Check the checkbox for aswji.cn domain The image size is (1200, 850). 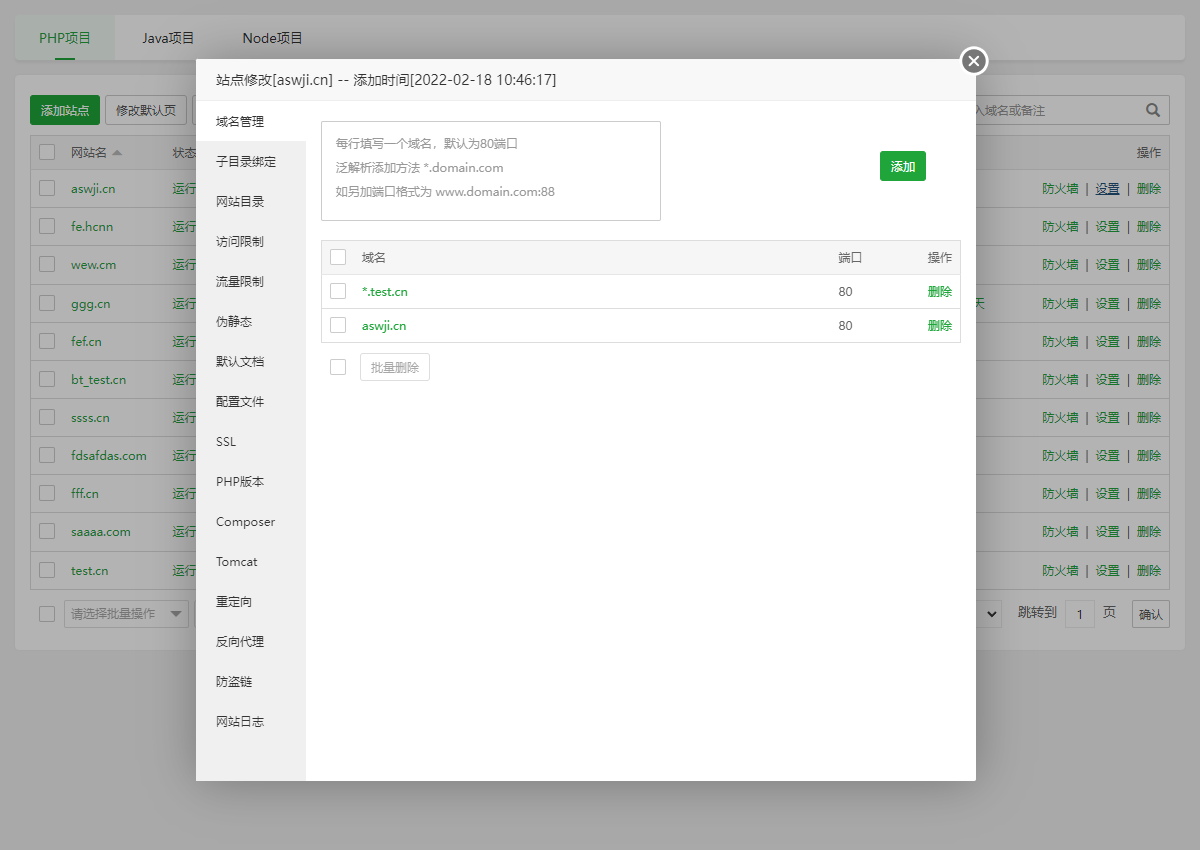tap(337, 325)
